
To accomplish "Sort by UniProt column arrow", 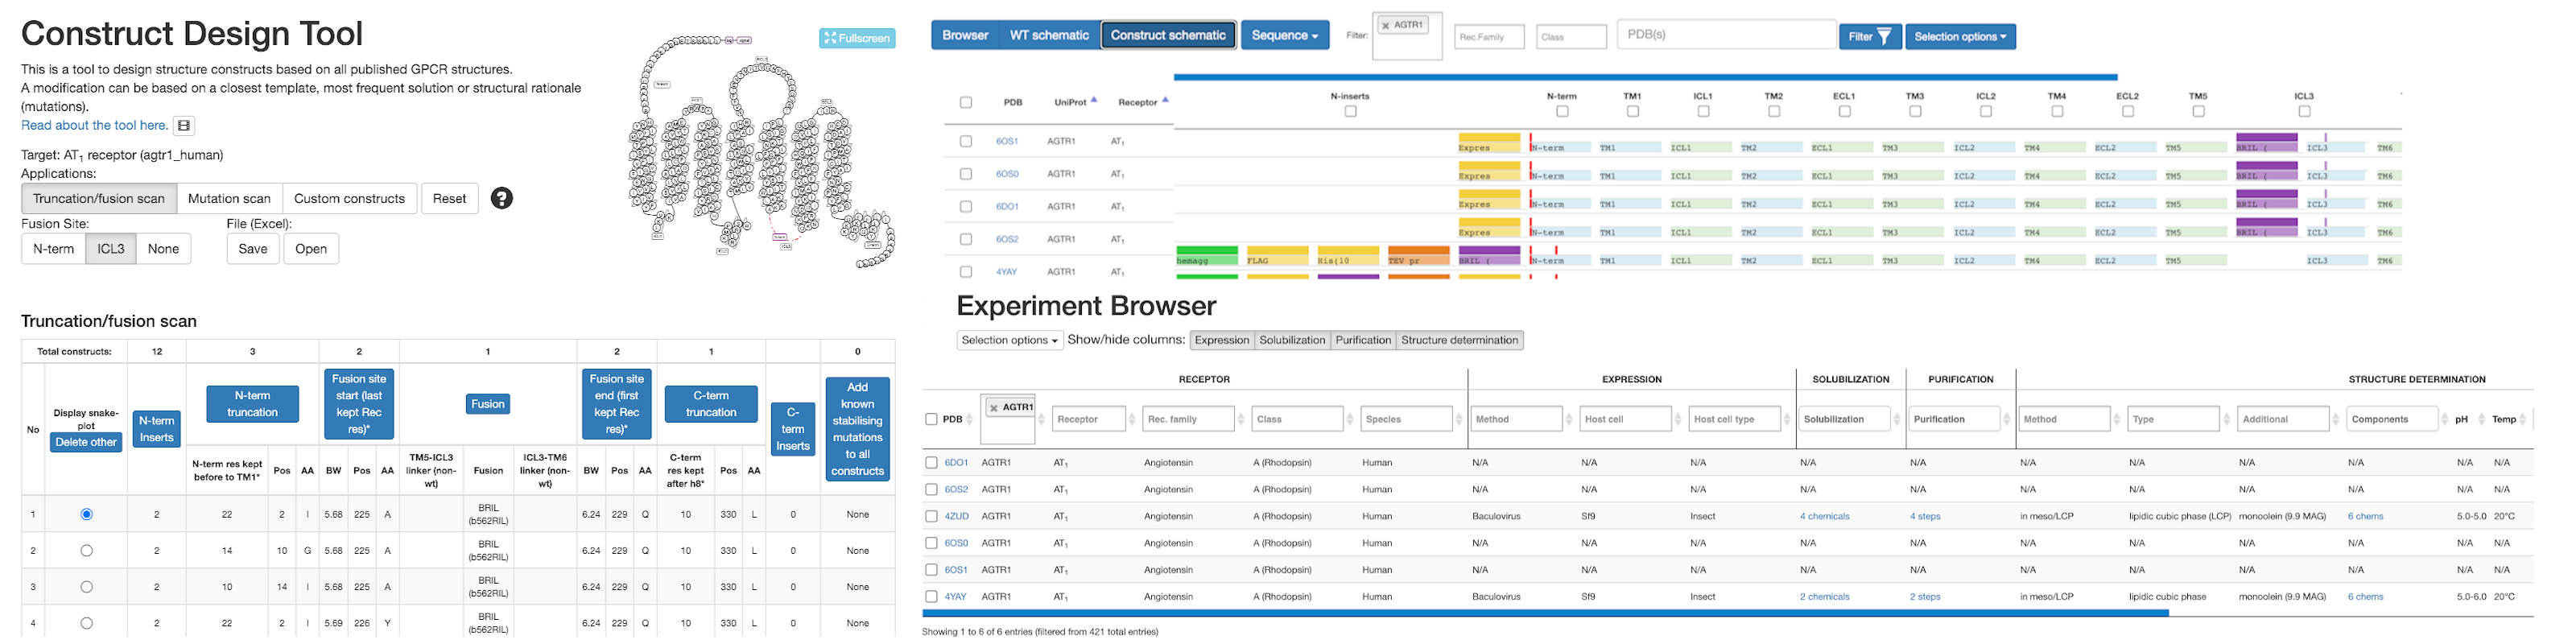I will pos(1094,100).
